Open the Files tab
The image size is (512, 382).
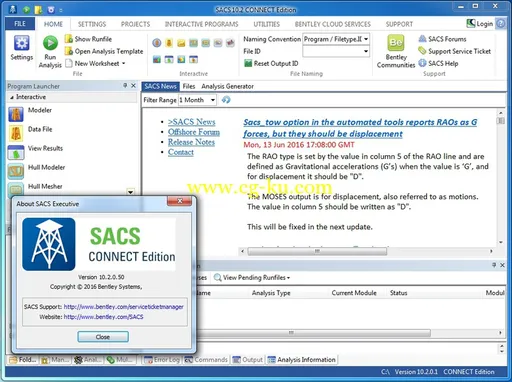(189, 86)
